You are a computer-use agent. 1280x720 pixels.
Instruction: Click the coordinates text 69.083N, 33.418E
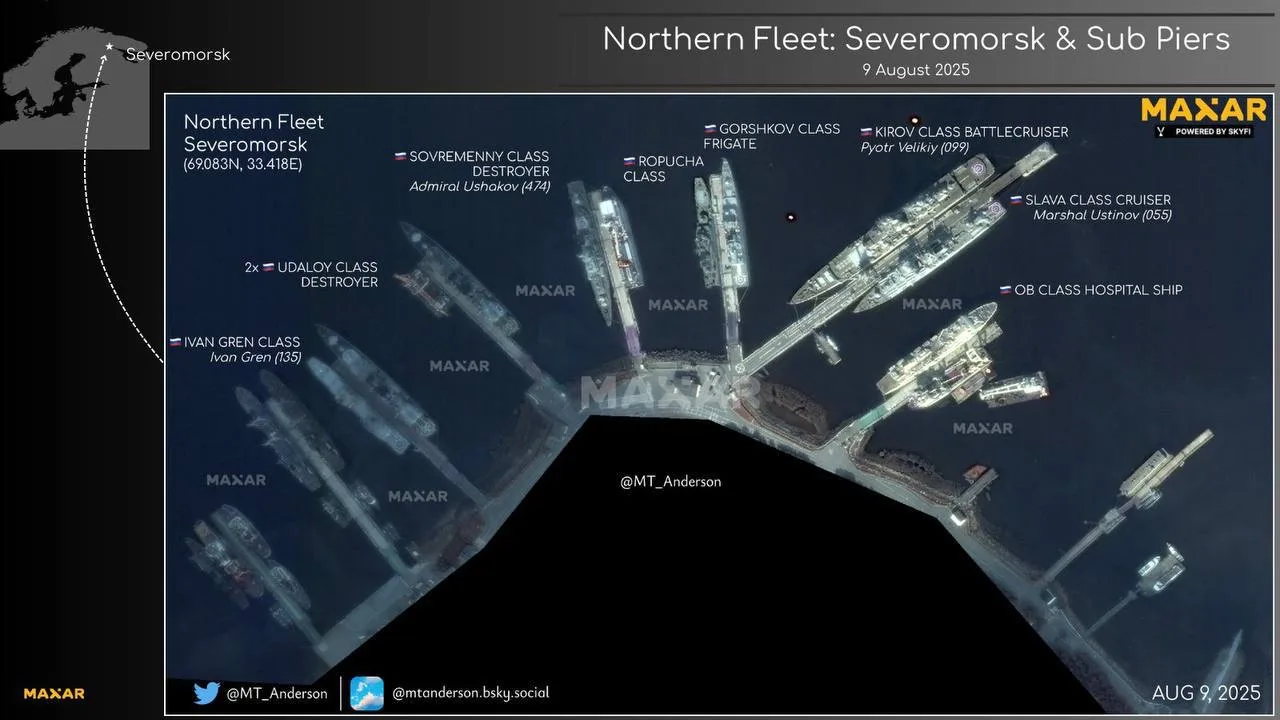243,164
